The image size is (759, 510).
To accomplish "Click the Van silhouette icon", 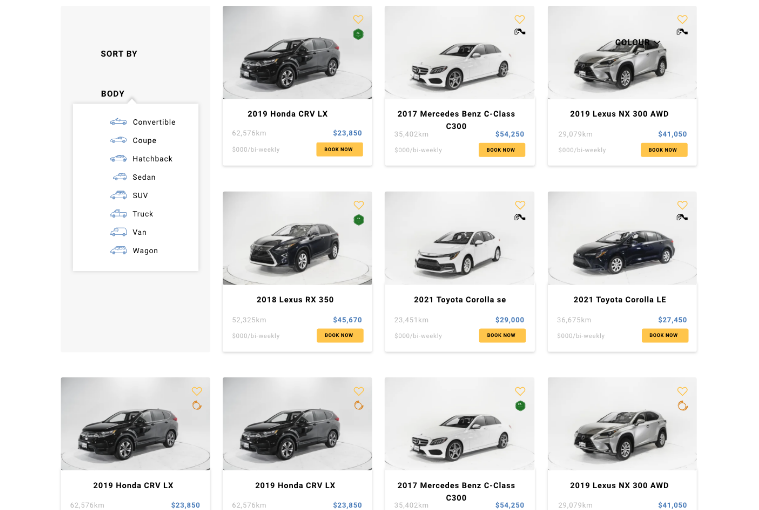I will tap(118, 232).
